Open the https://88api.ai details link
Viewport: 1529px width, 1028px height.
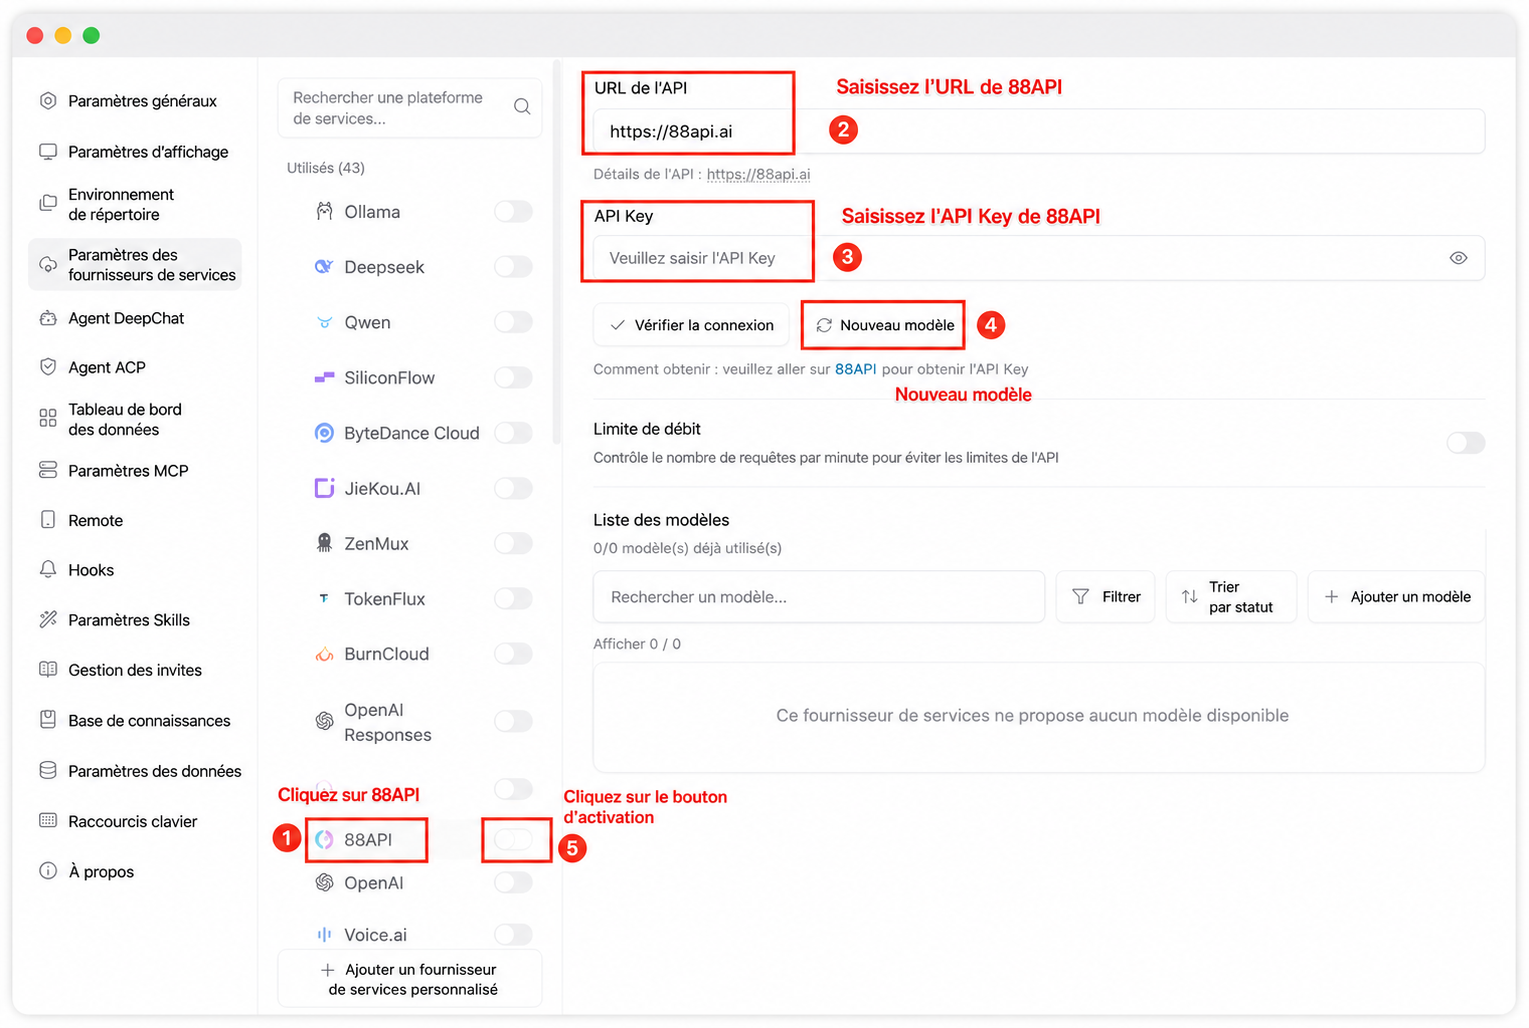coord(758,174)
